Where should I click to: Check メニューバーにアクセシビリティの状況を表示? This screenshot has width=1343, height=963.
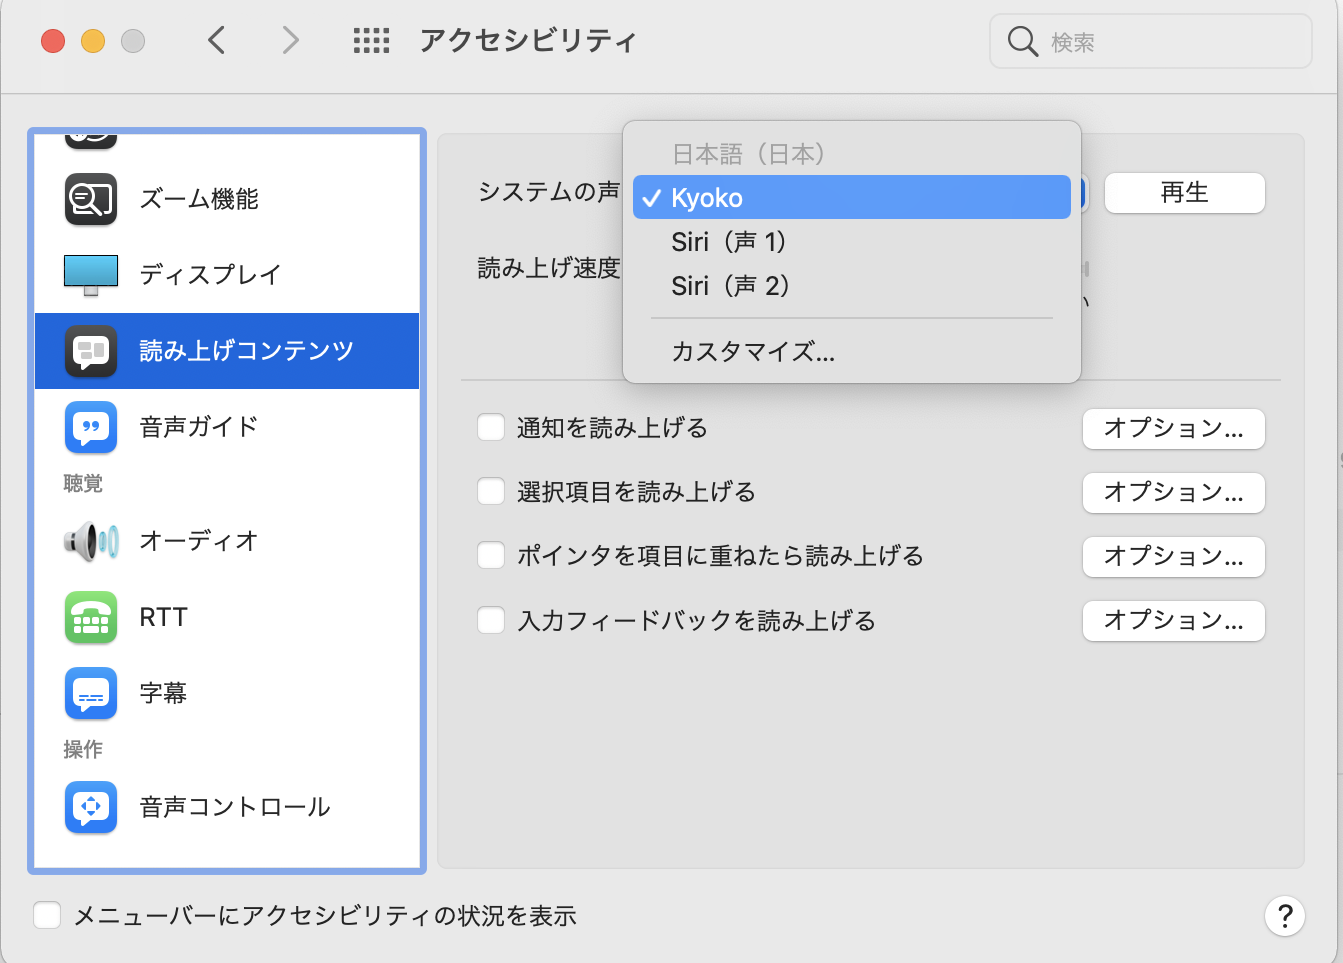pyautogui.click(x=47, y=915)
